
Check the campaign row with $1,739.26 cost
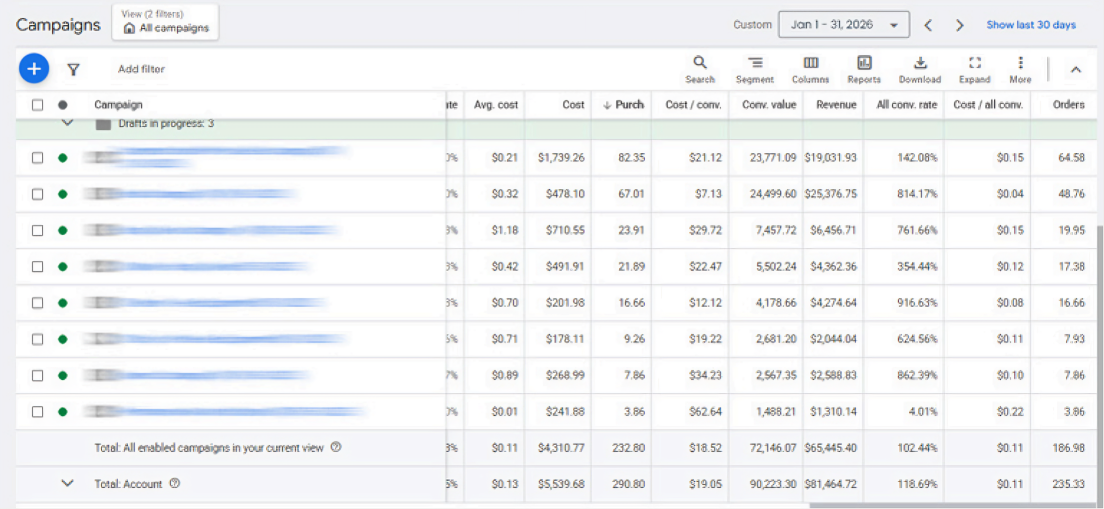pyautogui.click(x=38, y=158)
